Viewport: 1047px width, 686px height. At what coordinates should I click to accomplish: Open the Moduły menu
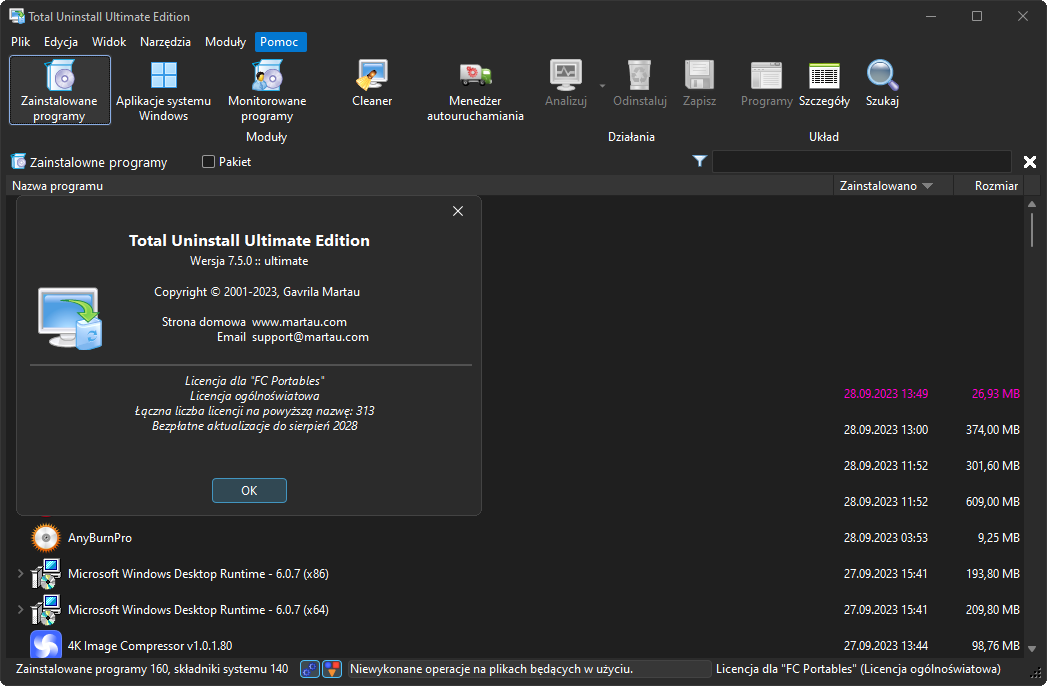[x=225, y=41]
